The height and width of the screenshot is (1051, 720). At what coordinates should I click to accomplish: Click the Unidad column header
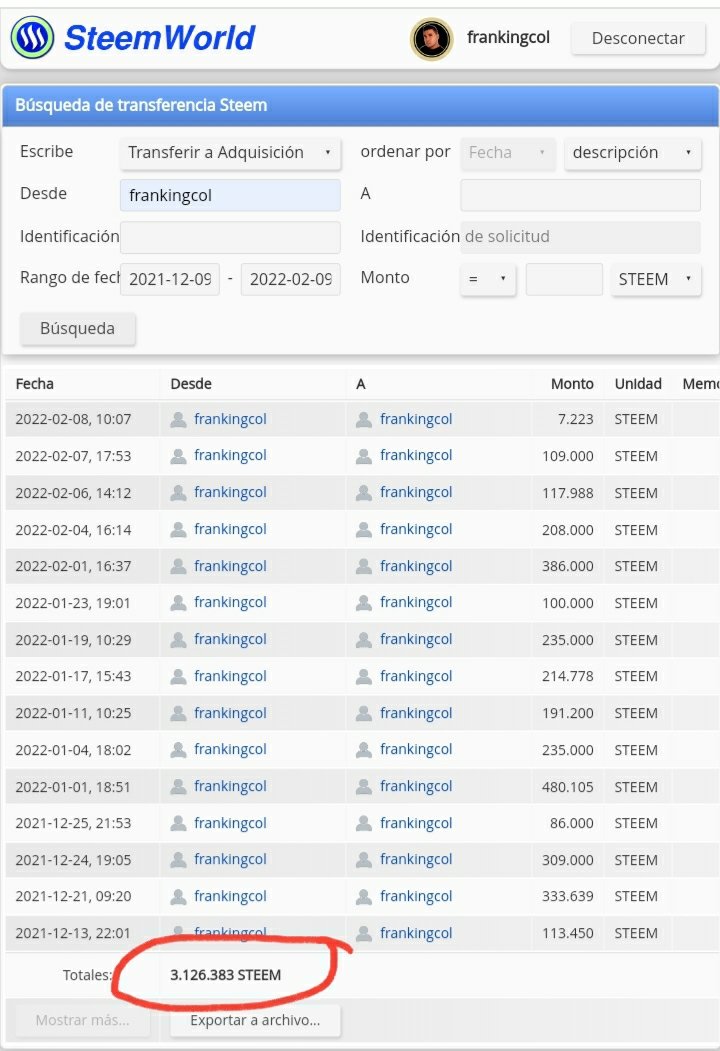coord(638,384)
